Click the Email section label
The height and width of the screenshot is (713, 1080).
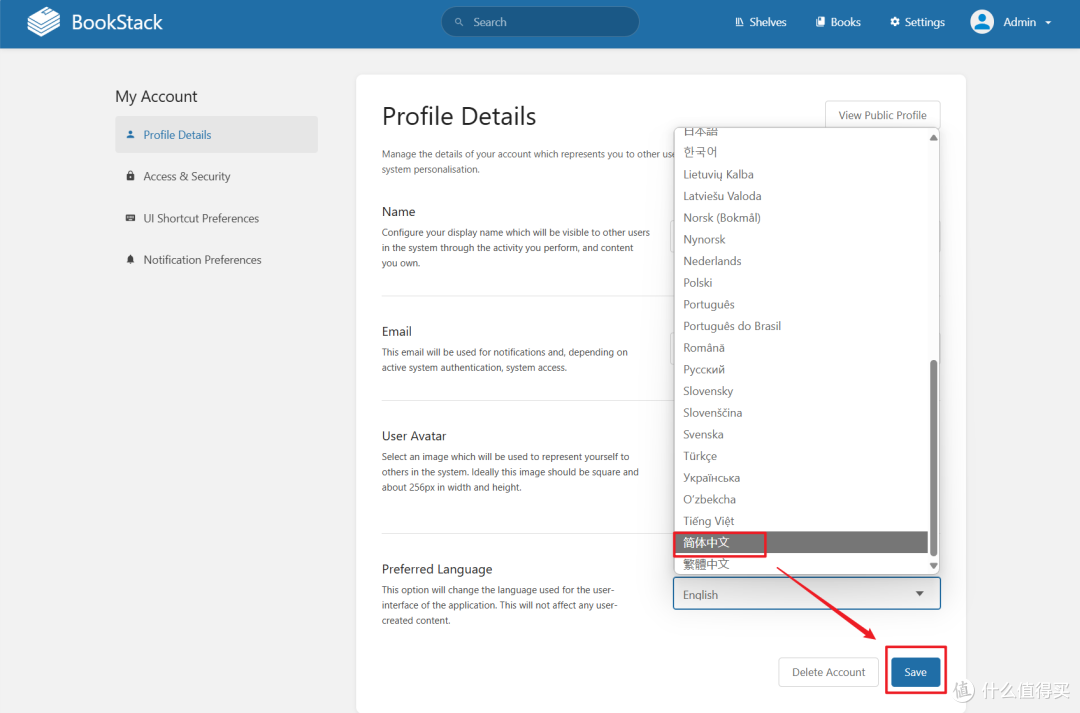coord(397,331)
